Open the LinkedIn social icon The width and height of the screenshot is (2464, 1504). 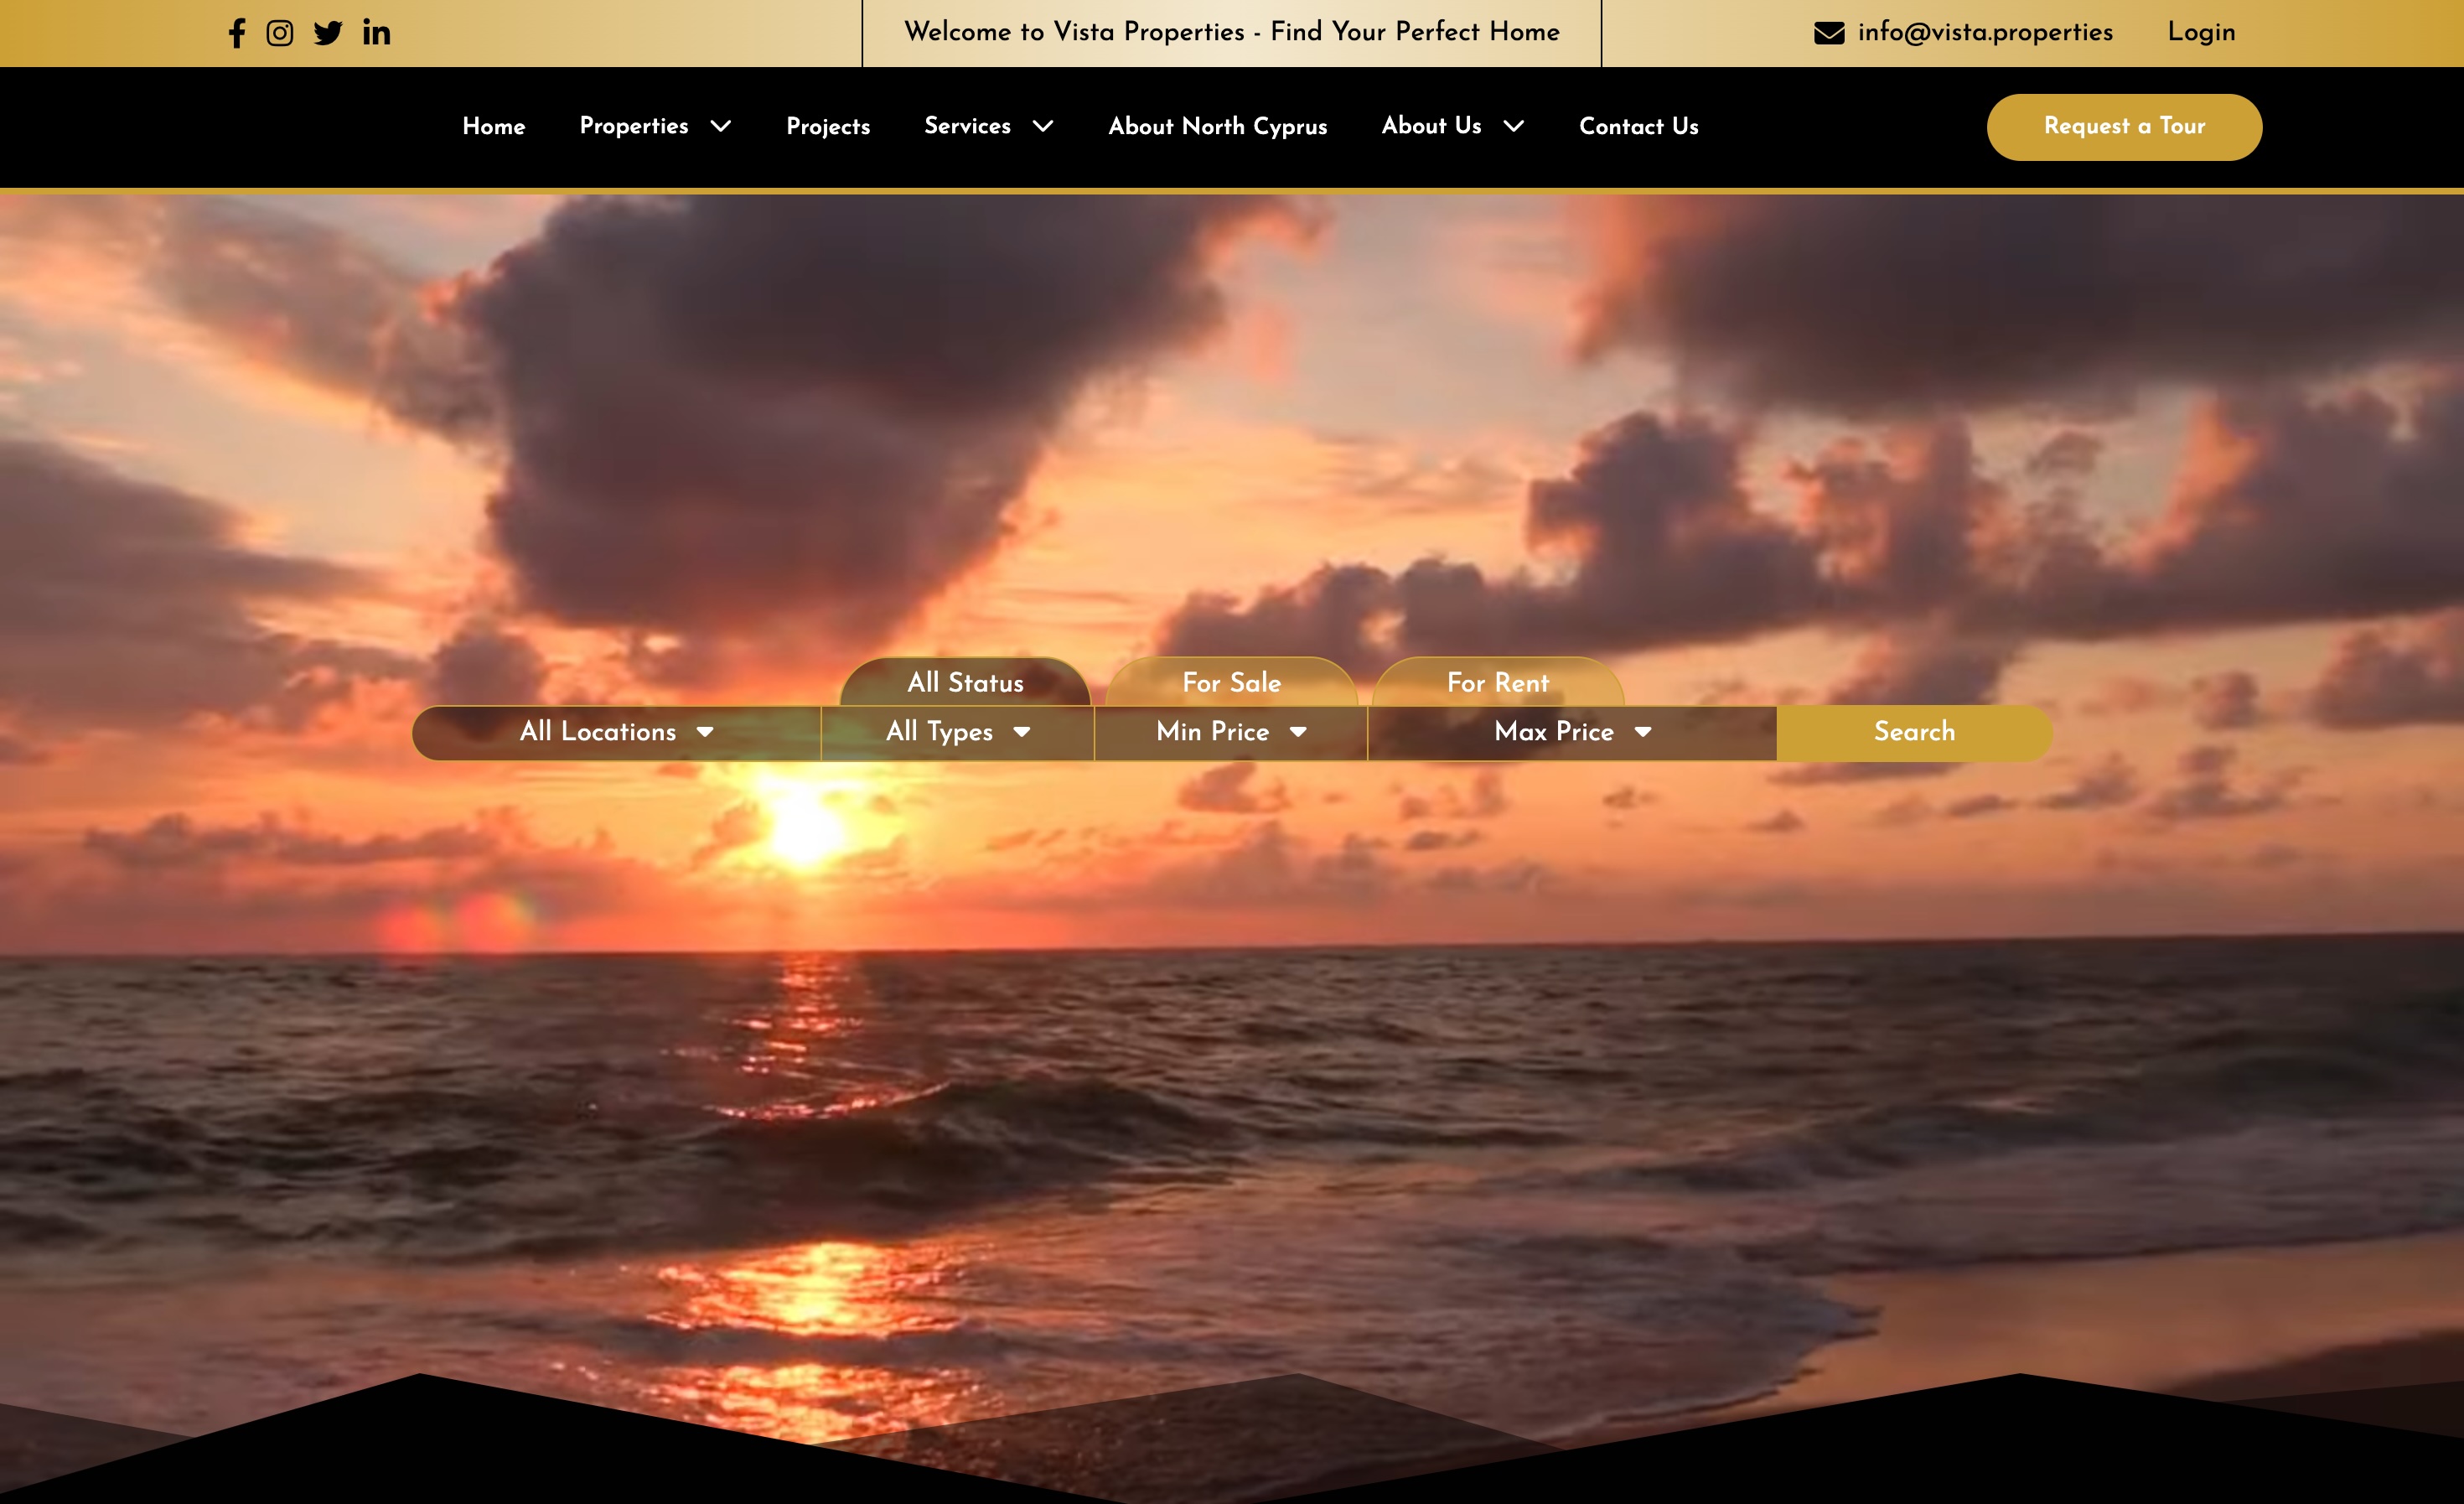(x=376, y=33)
